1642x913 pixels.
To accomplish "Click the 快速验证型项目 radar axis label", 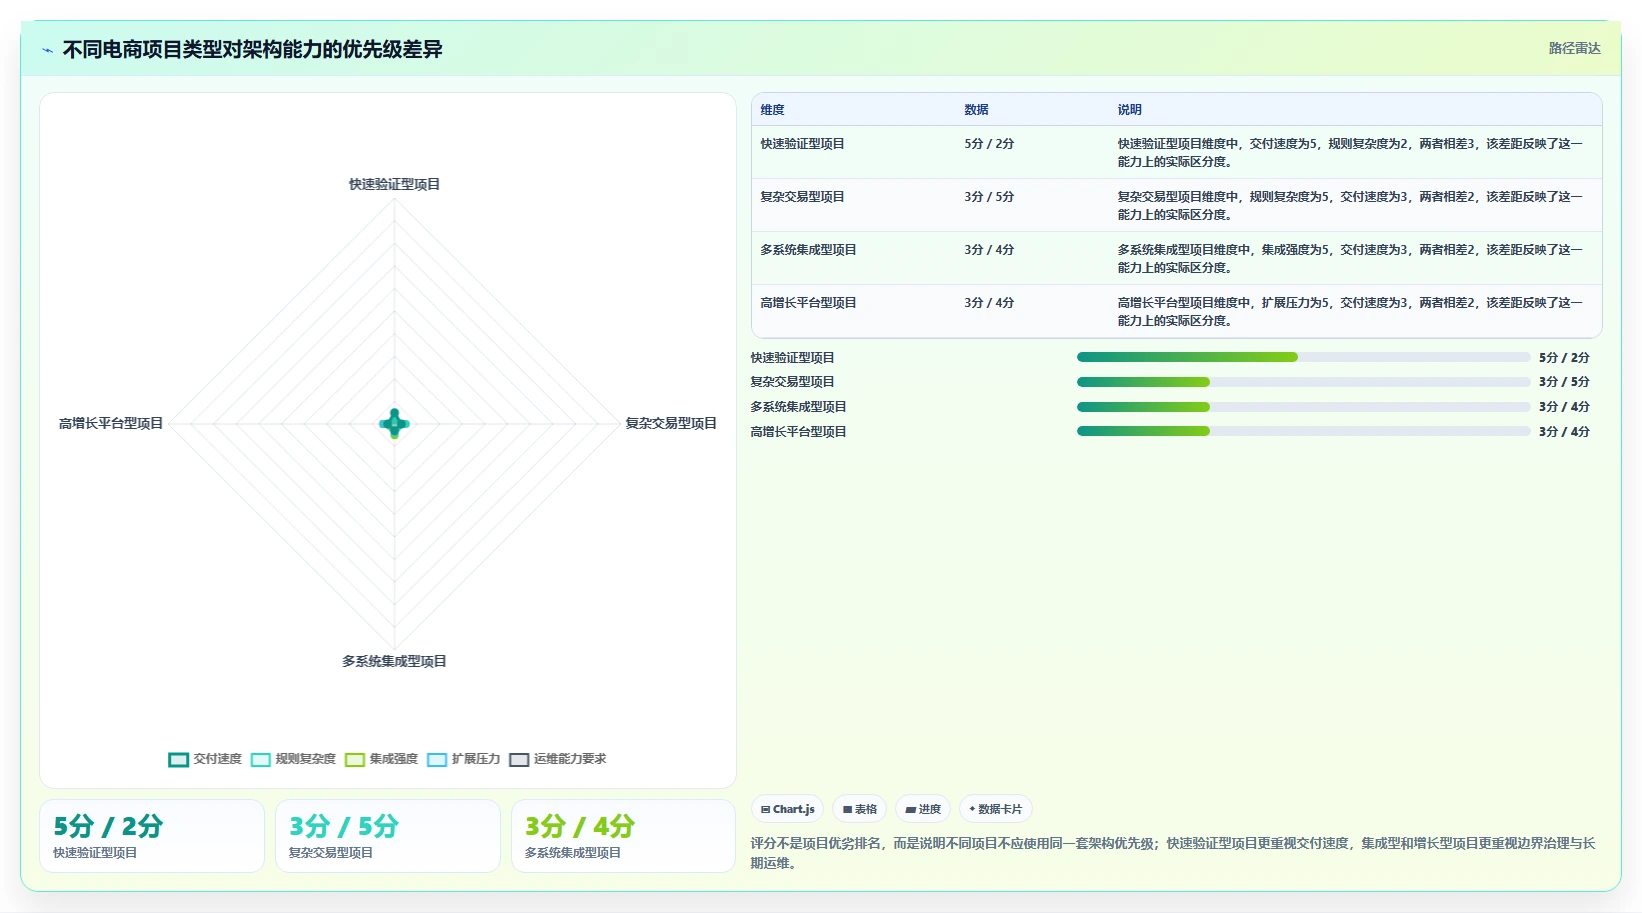I will (x=394, y=184).
